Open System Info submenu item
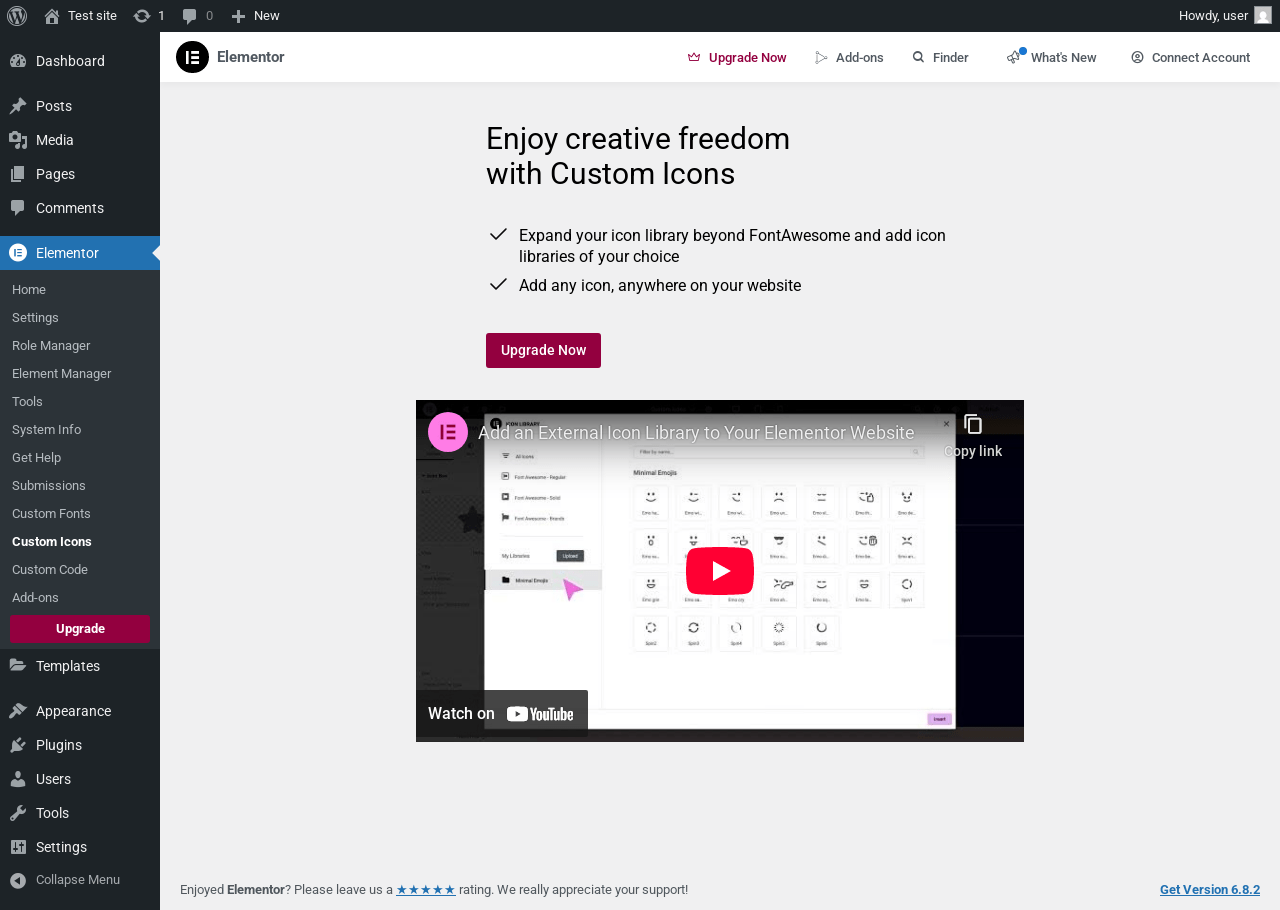Screen dimensions: 1280x910 (x=46, y=430)
